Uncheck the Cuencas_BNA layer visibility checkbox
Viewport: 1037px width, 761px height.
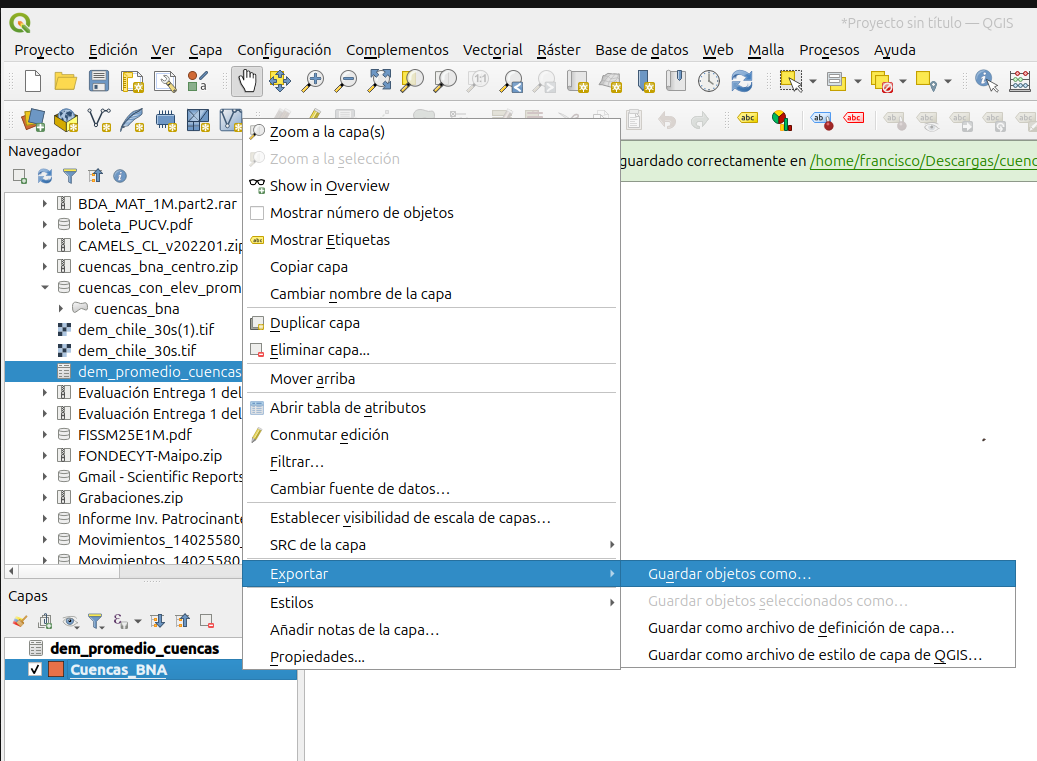[x=36, y=670]
